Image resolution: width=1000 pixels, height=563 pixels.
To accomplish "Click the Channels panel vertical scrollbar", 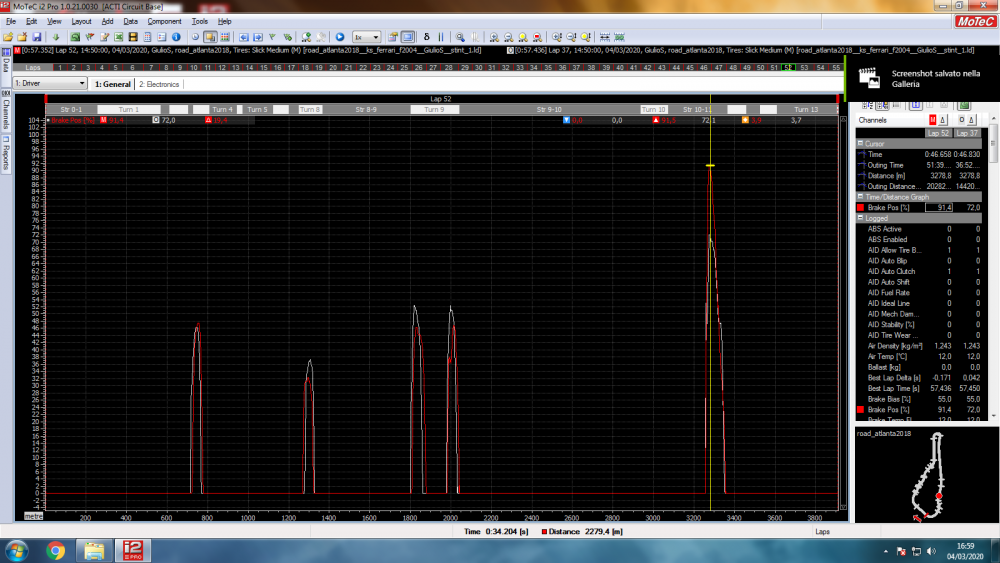I will (994, 268).
